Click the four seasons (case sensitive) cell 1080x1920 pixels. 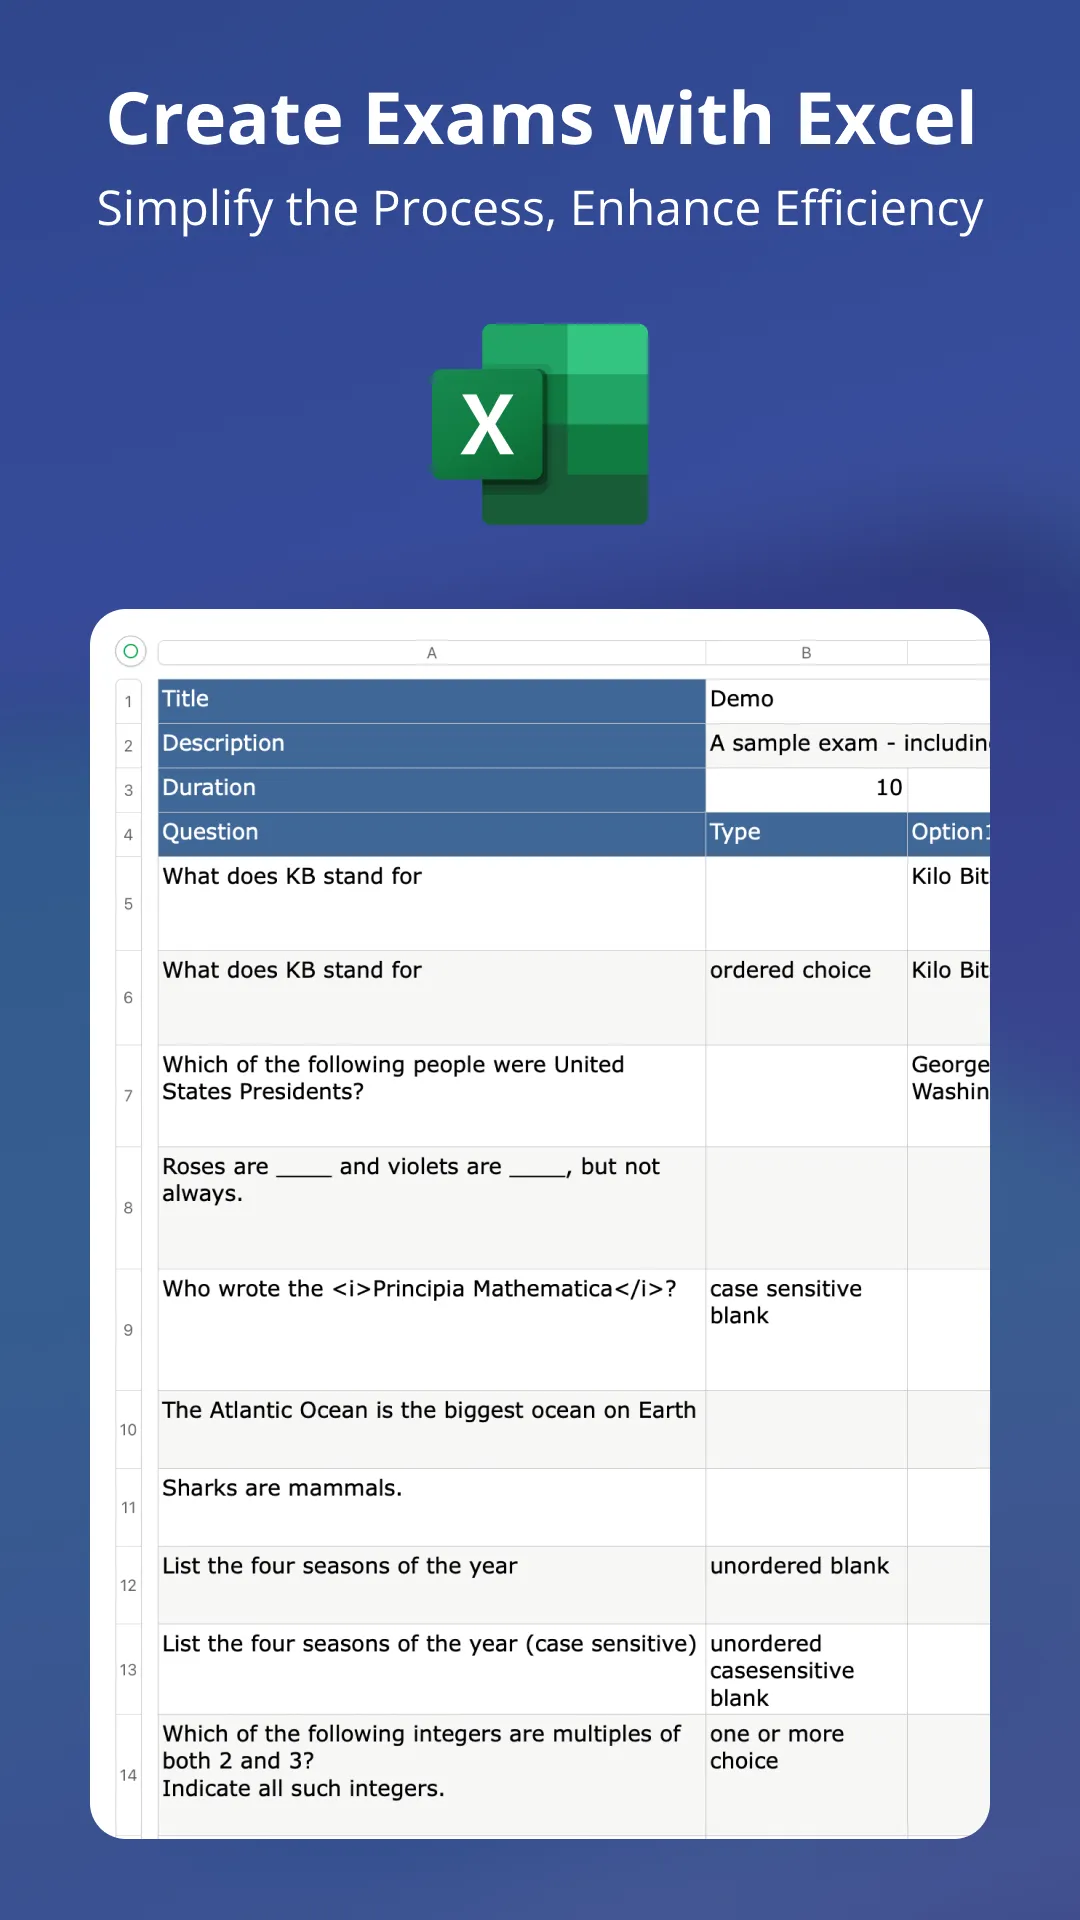[432, 1670]
